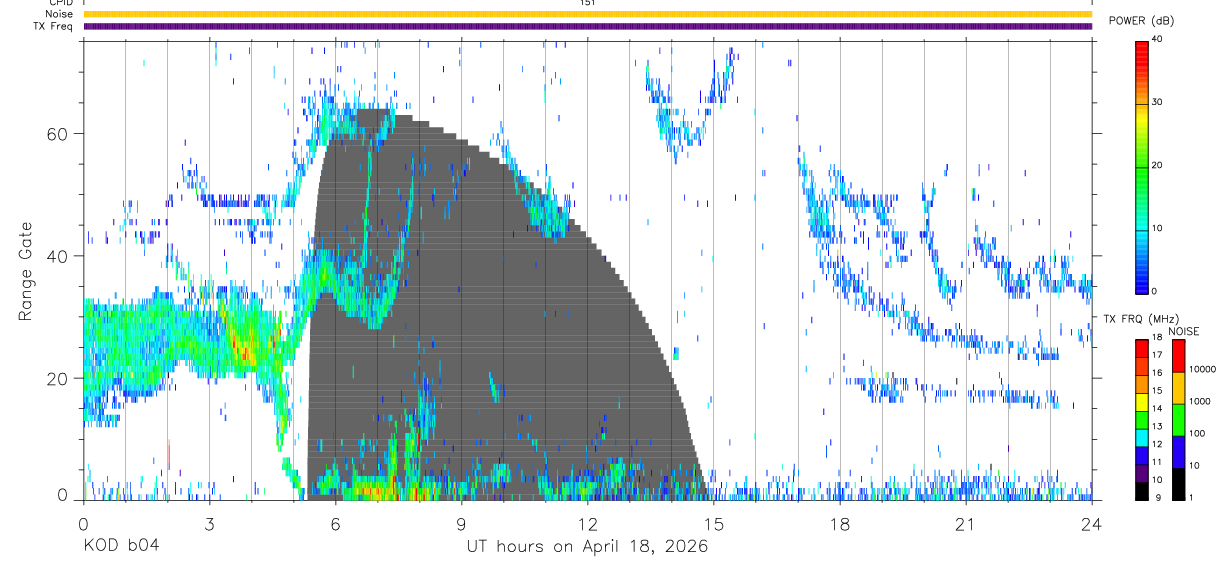This screenshot has width=1228, height=567.
Task: Click the yellow Noise strip above the plot
Action: click(587, 14)
